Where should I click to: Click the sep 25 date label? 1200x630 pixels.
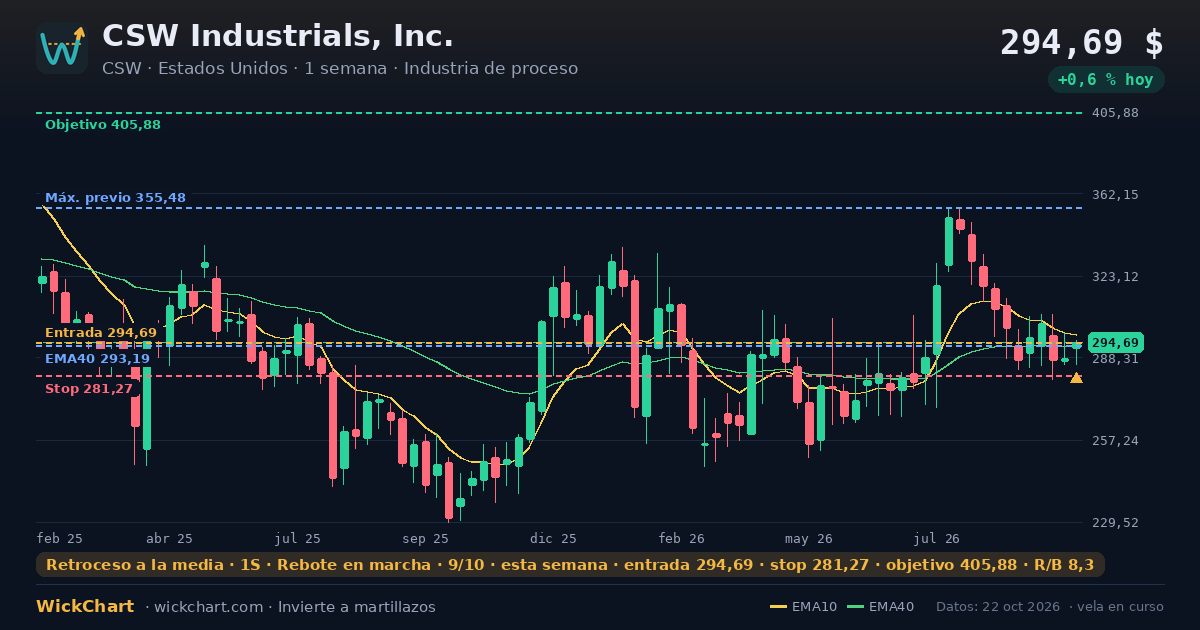[x=426, y=539]
